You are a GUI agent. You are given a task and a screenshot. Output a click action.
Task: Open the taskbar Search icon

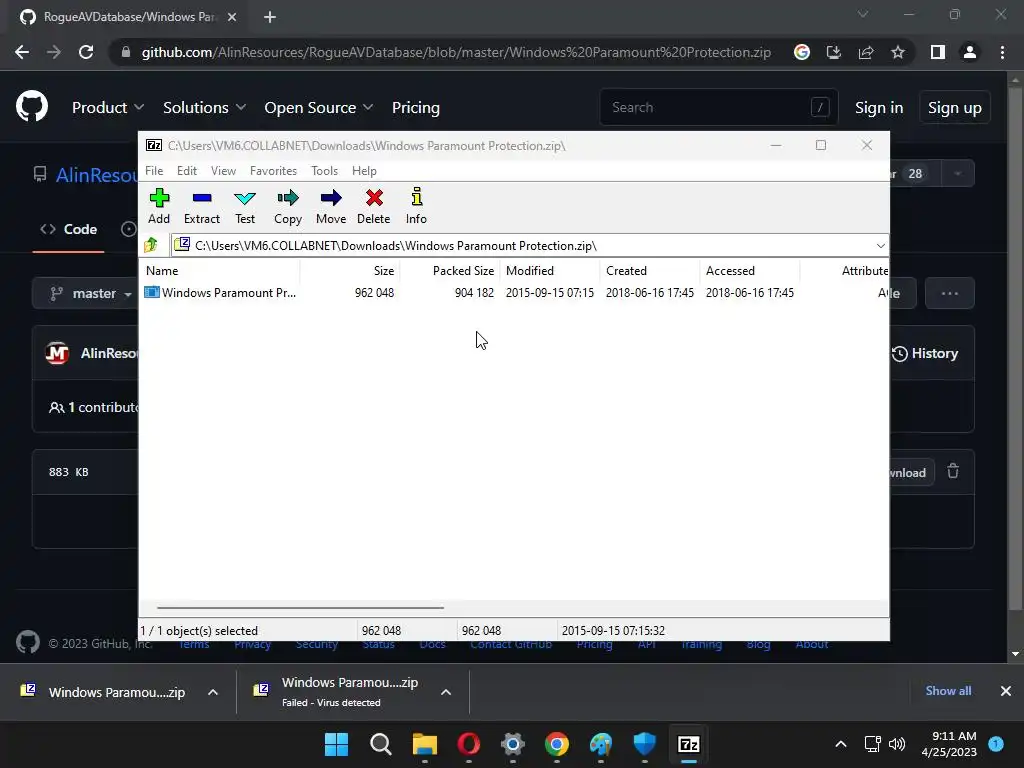click(x=381, y=744)
